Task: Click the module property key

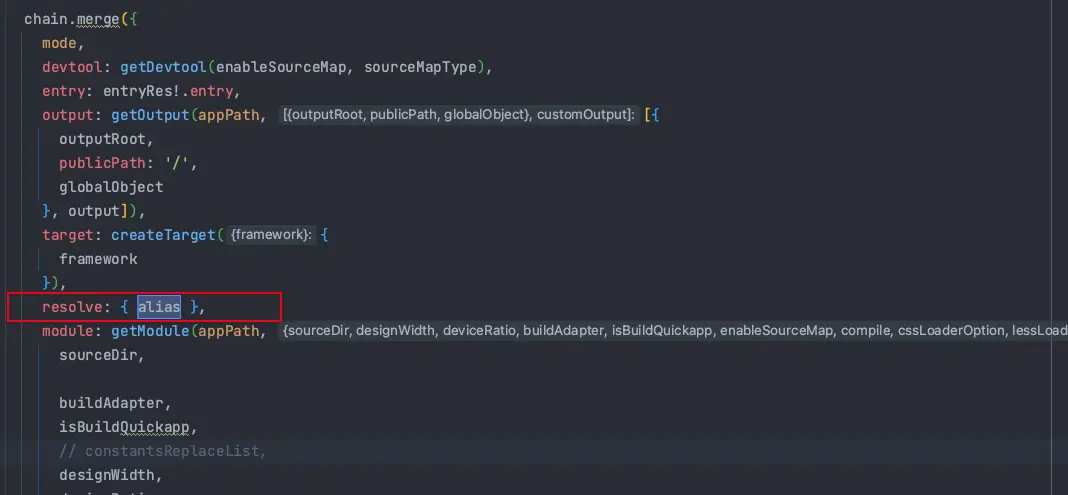Action: (71, 331)
